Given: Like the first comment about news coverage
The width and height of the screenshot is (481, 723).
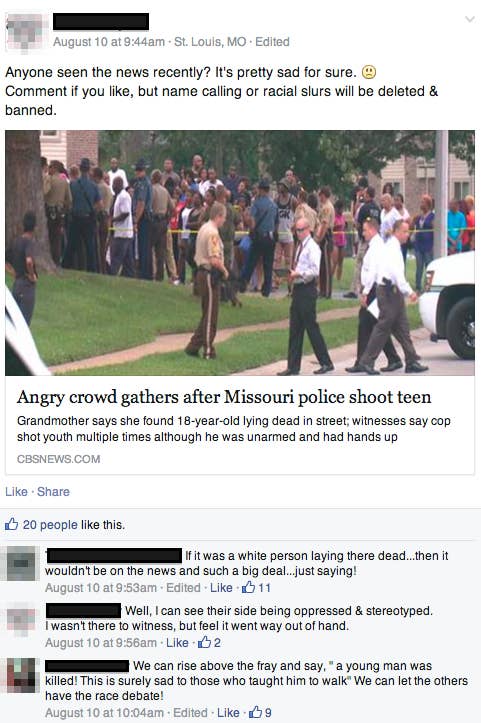Looking at the screenshot, I should (221, 588).
